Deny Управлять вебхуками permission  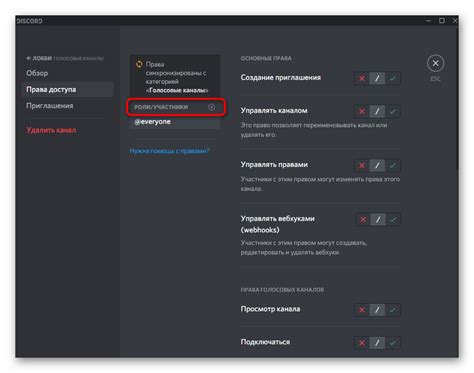[x=363, y=219]
